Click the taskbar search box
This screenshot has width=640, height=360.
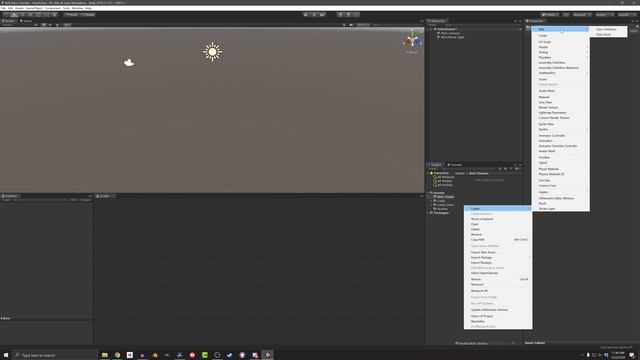(x=55, y=355)
